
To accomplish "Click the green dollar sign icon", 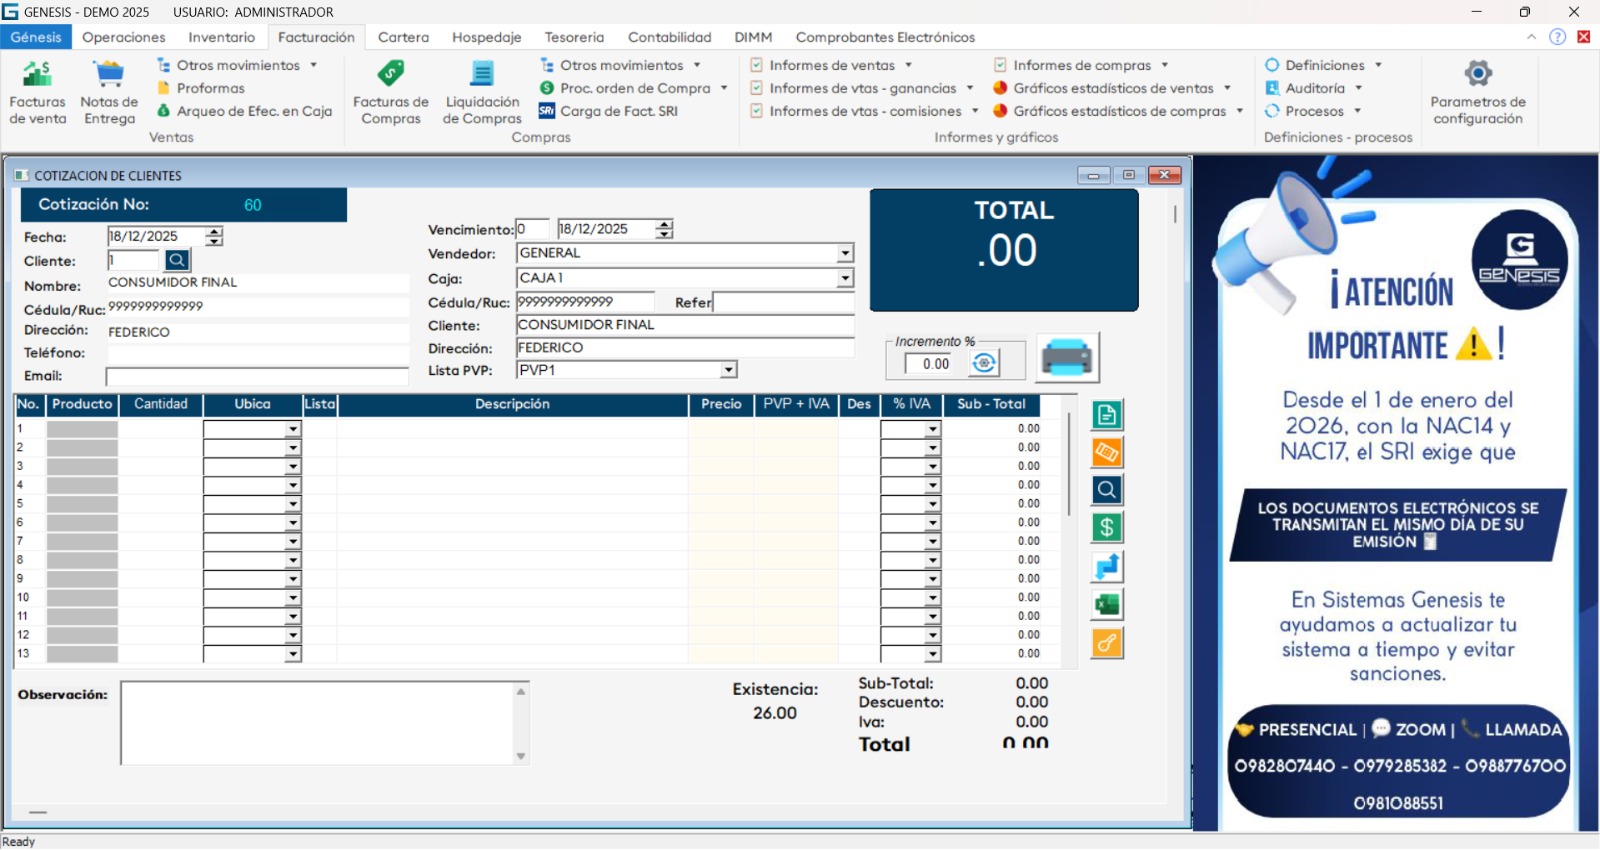I will tap(1107, 528).
